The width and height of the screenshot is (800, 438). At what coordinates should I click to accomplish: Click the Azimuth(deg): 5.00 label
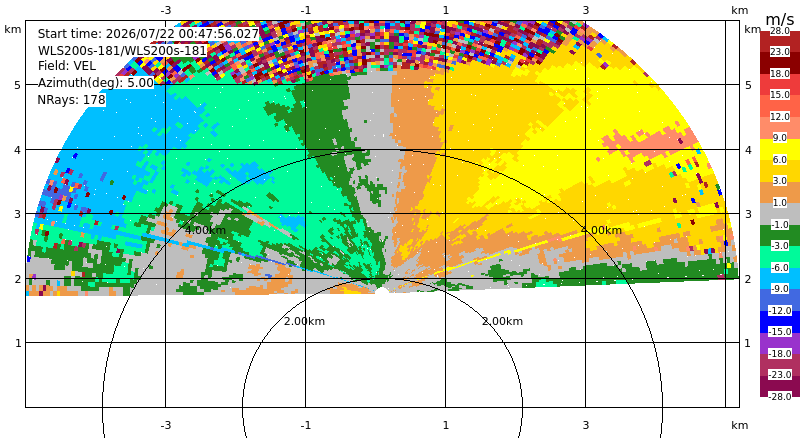[95, 82]
